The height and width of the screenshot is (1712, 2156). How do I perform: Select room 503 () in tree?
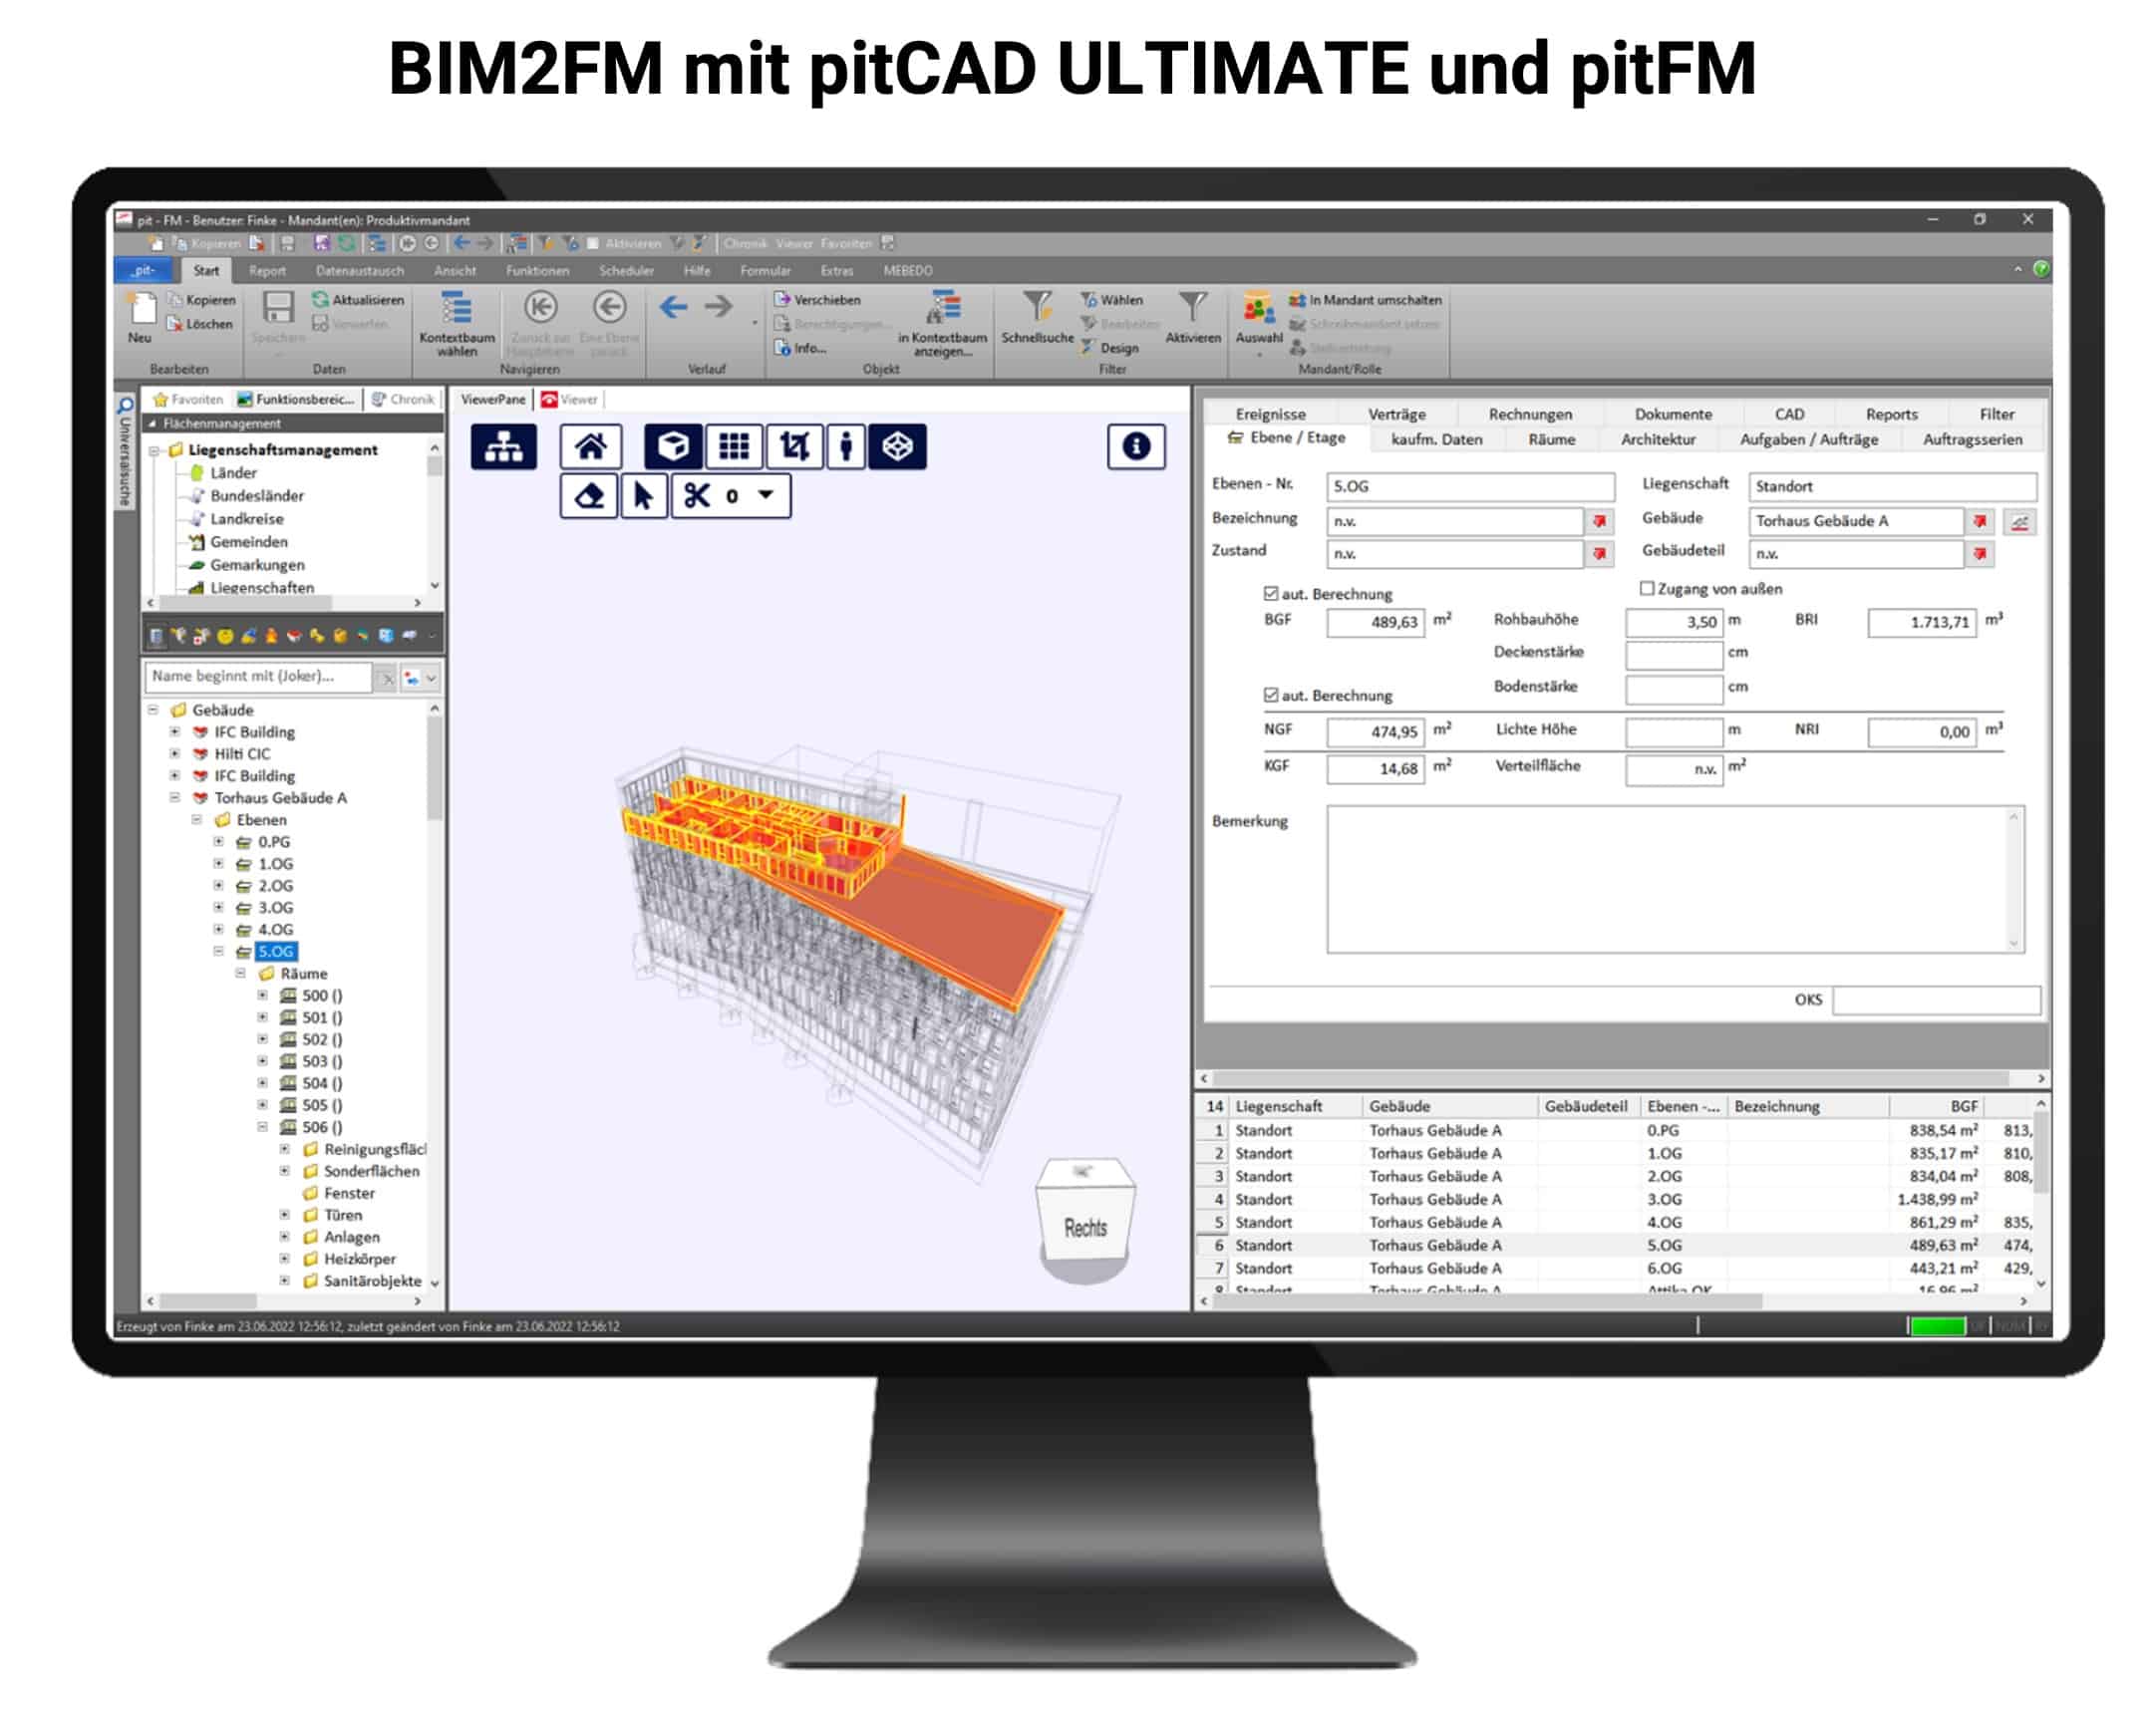(x=322, y=1062)
